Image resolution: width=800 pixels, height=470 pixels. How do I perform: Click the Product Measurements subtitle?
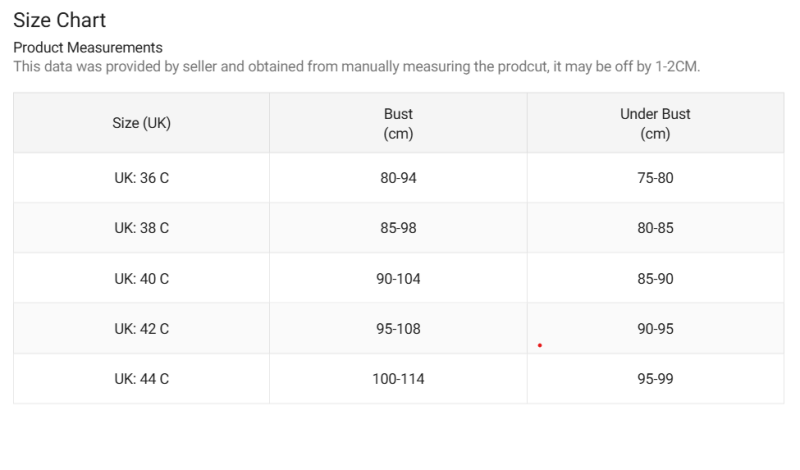pos(88,47)
